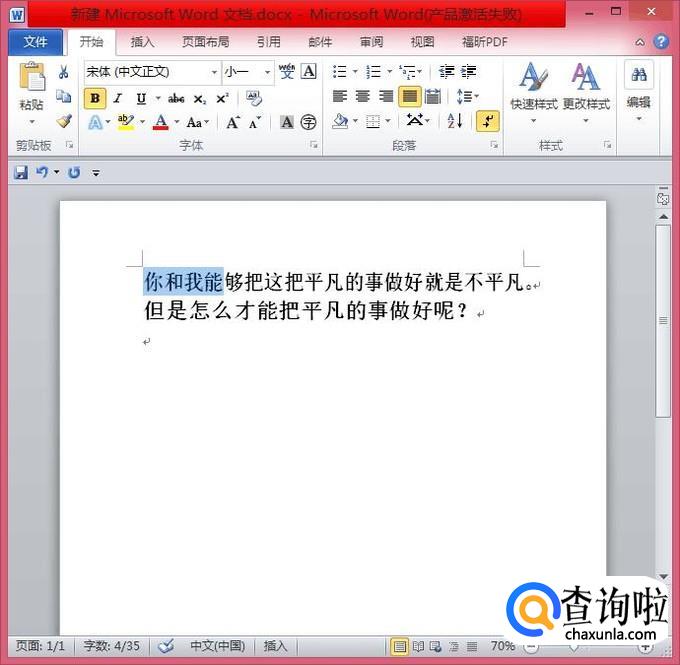
Task: Open the font size dropdown 小一
Action: point(248,72)
